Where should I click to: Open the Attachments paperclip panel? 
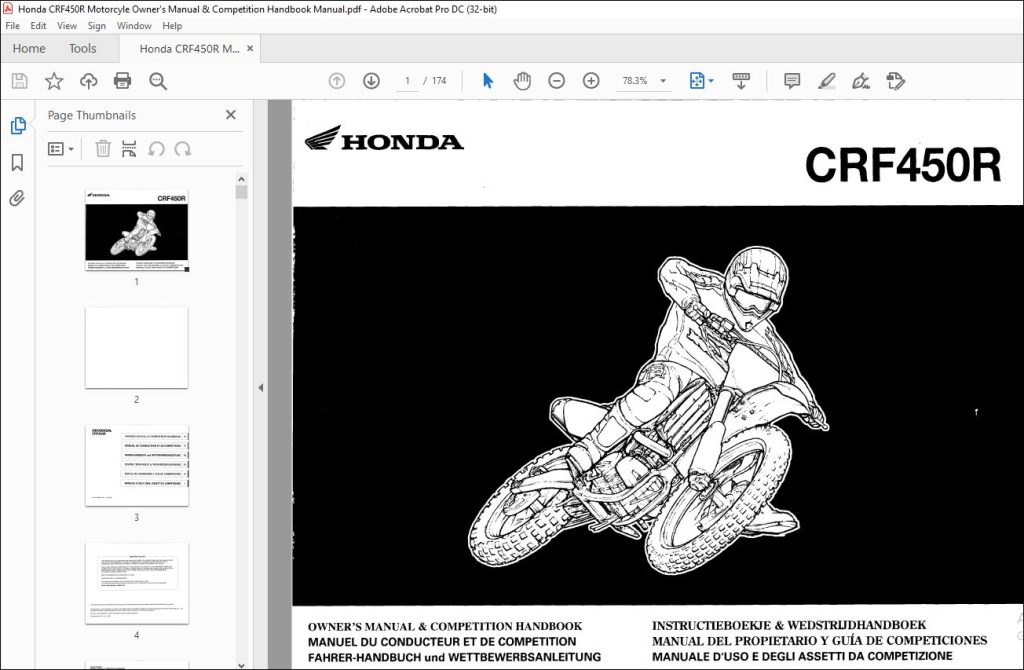pos(17,198)
